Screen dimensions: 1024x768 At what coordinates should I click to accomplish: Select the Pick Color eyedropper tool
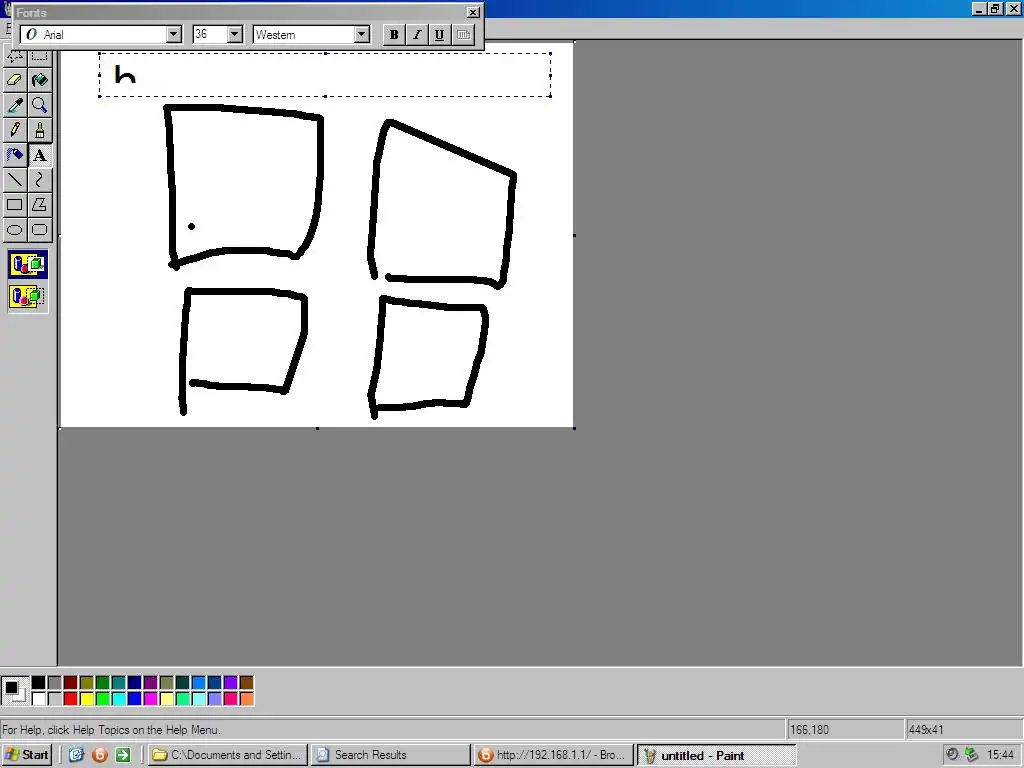(x=14, y=105)
